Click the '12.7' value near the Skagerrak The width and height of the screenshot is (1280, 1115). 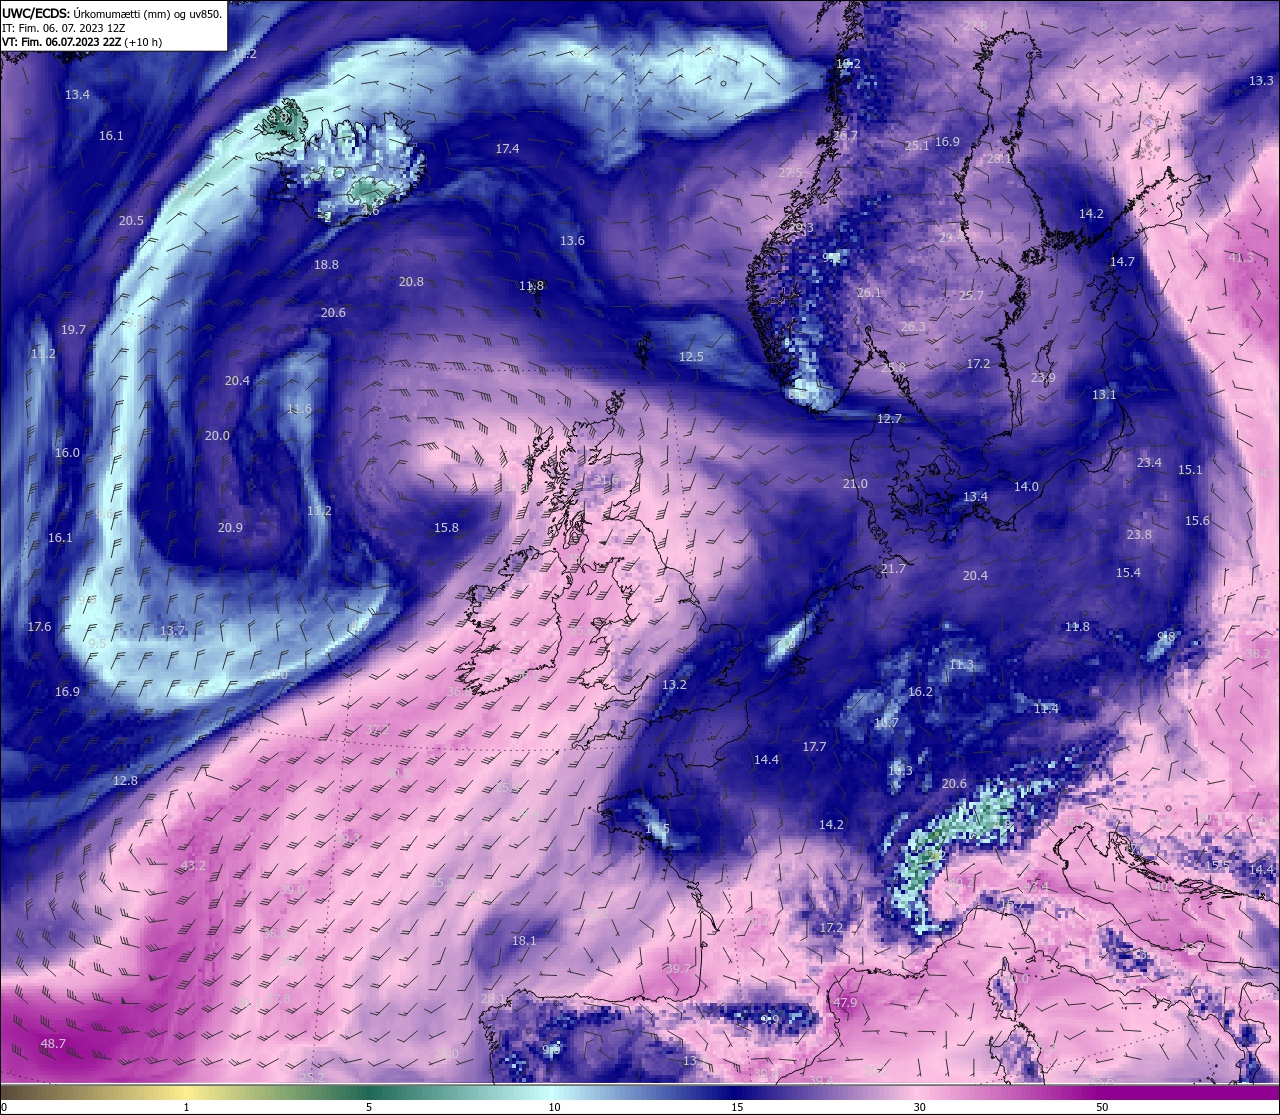click(889, 419)
